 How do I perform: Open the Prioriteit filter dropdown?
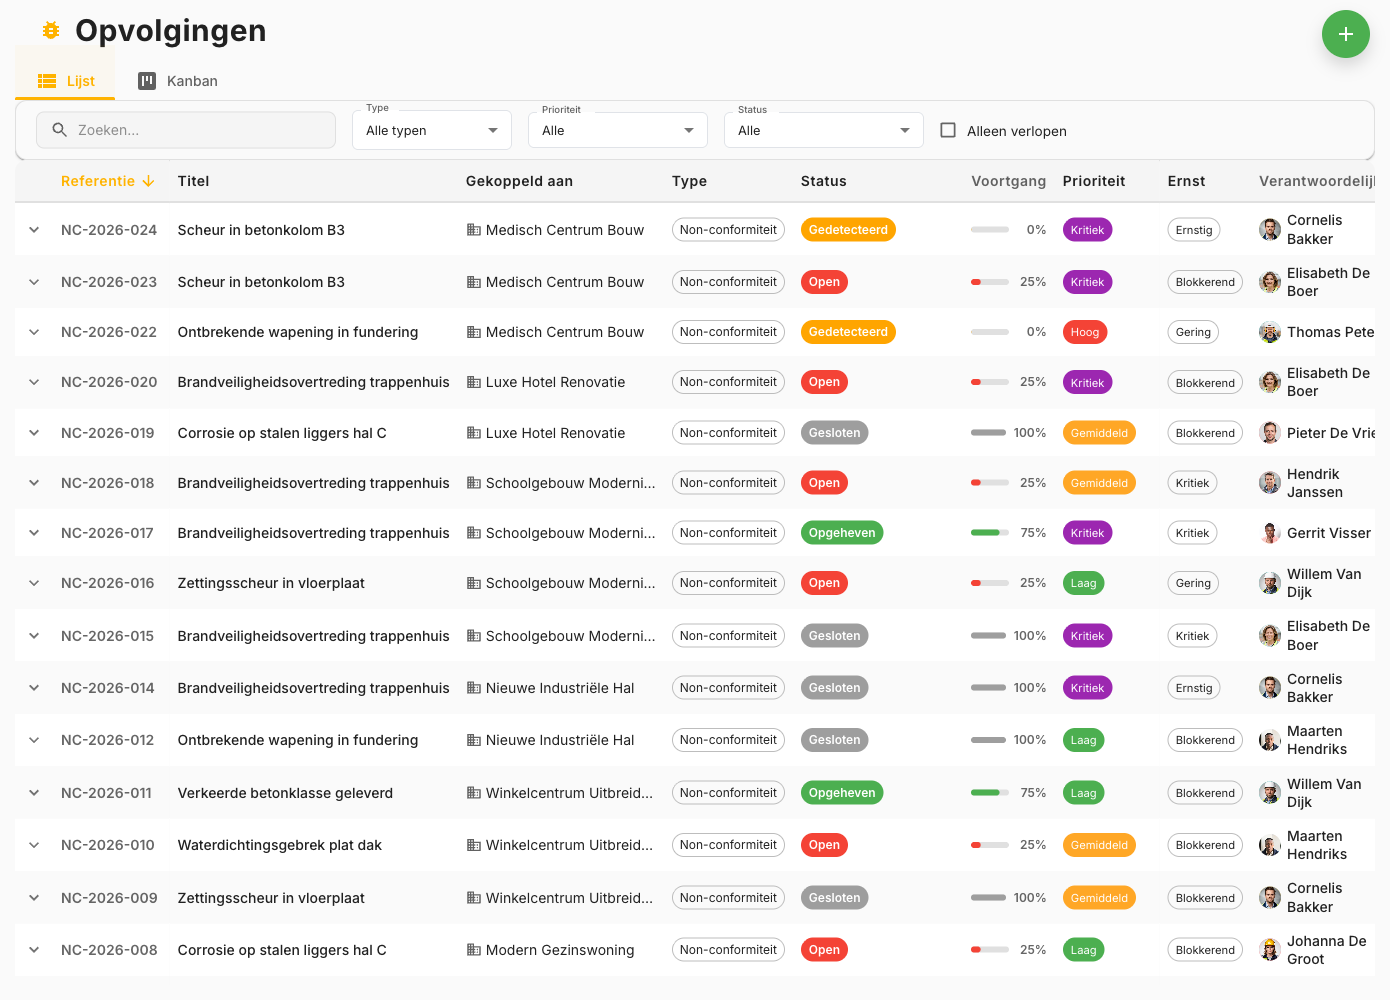(x=617, y=129)
